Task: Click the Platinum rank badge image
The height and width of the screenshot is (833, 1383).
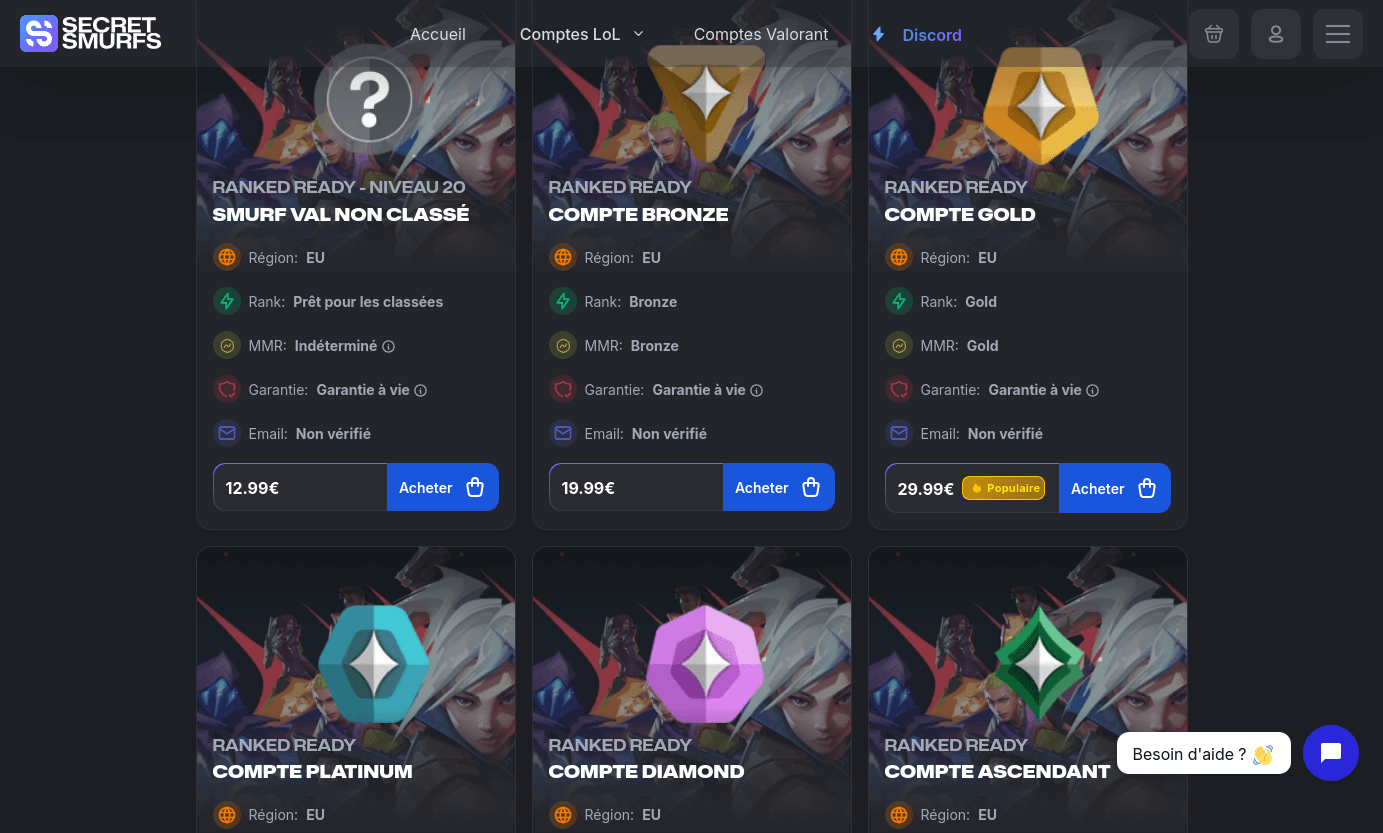Action: [374, 663]
